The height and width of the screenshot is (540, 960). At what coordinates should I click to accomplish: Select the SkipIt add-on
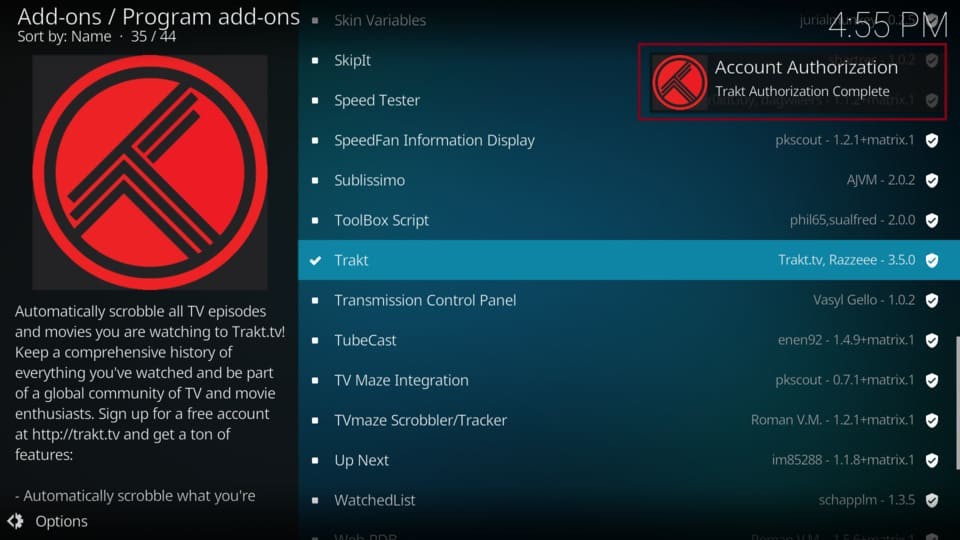point(629,60)
